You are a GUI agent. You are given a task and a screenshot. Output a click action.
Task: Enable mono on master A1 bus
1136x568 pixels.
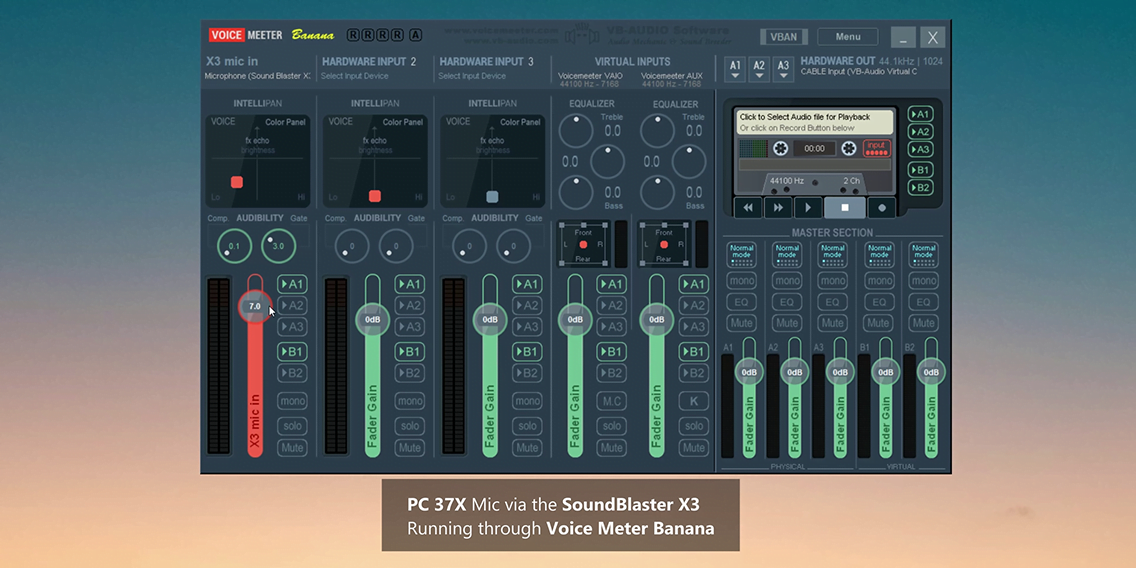tap(741, 281)
